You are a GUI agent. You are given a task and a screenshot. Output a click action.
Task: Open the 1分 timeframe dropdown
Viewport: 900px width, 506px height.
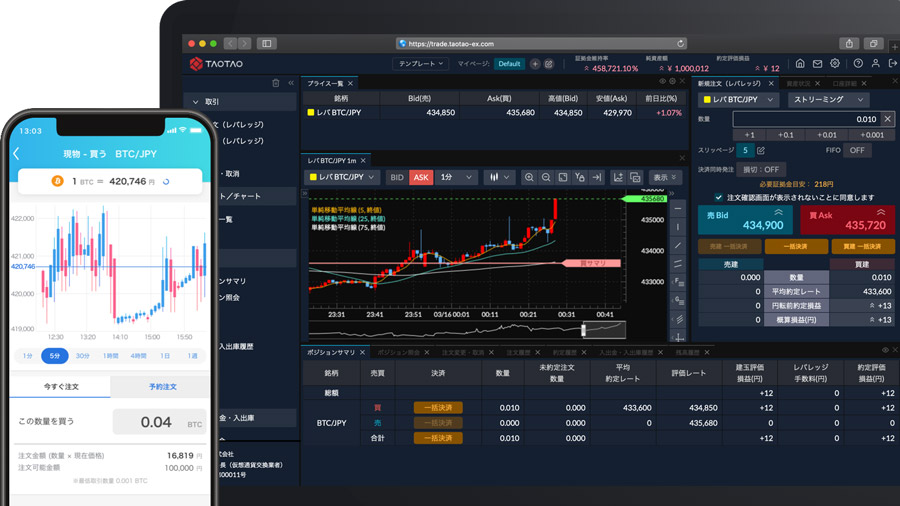coord(456,177)
